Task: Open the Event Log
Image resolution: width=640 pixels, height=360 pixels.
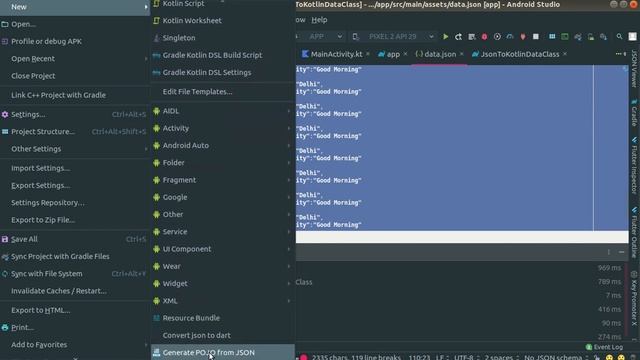Action: click(x=604, y=347)
